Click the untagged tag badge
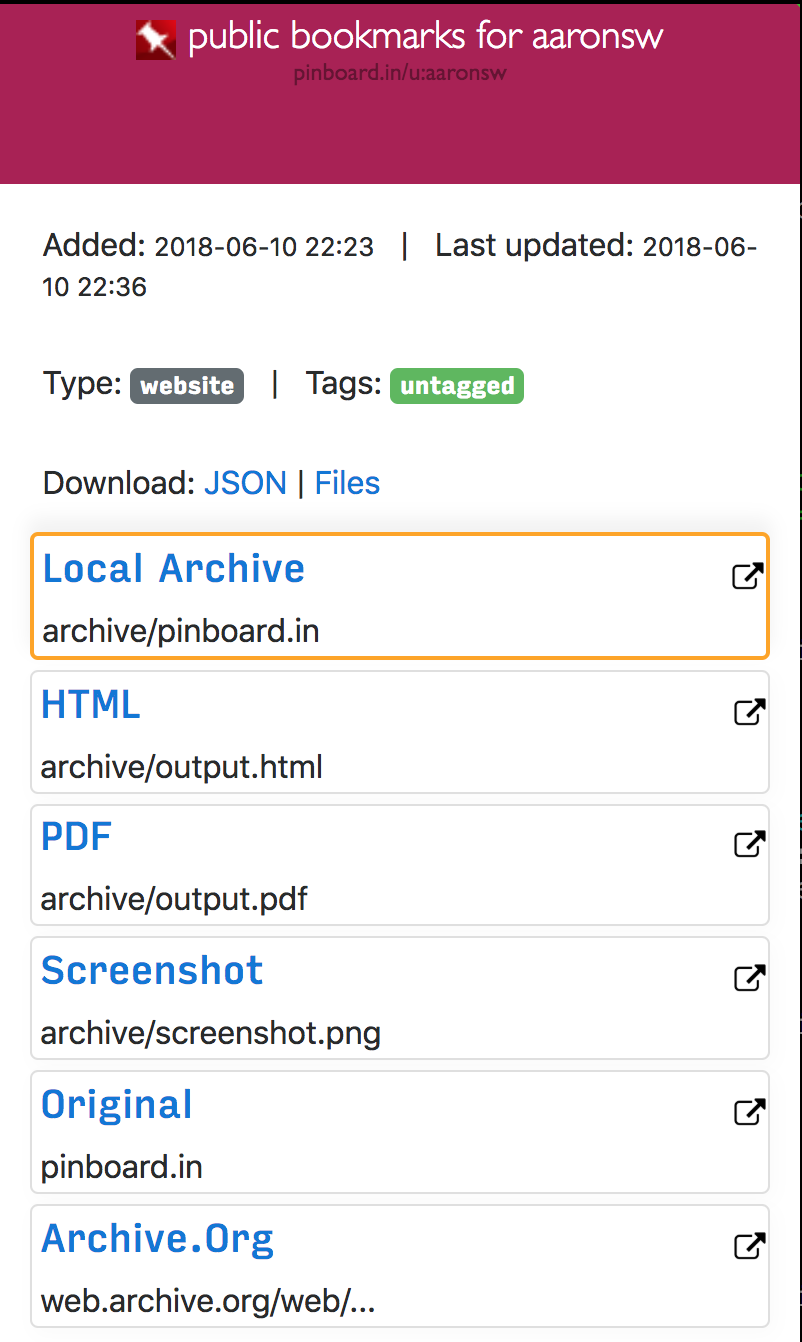This screenshot has height=1342, width=802. tap(457, 386)
